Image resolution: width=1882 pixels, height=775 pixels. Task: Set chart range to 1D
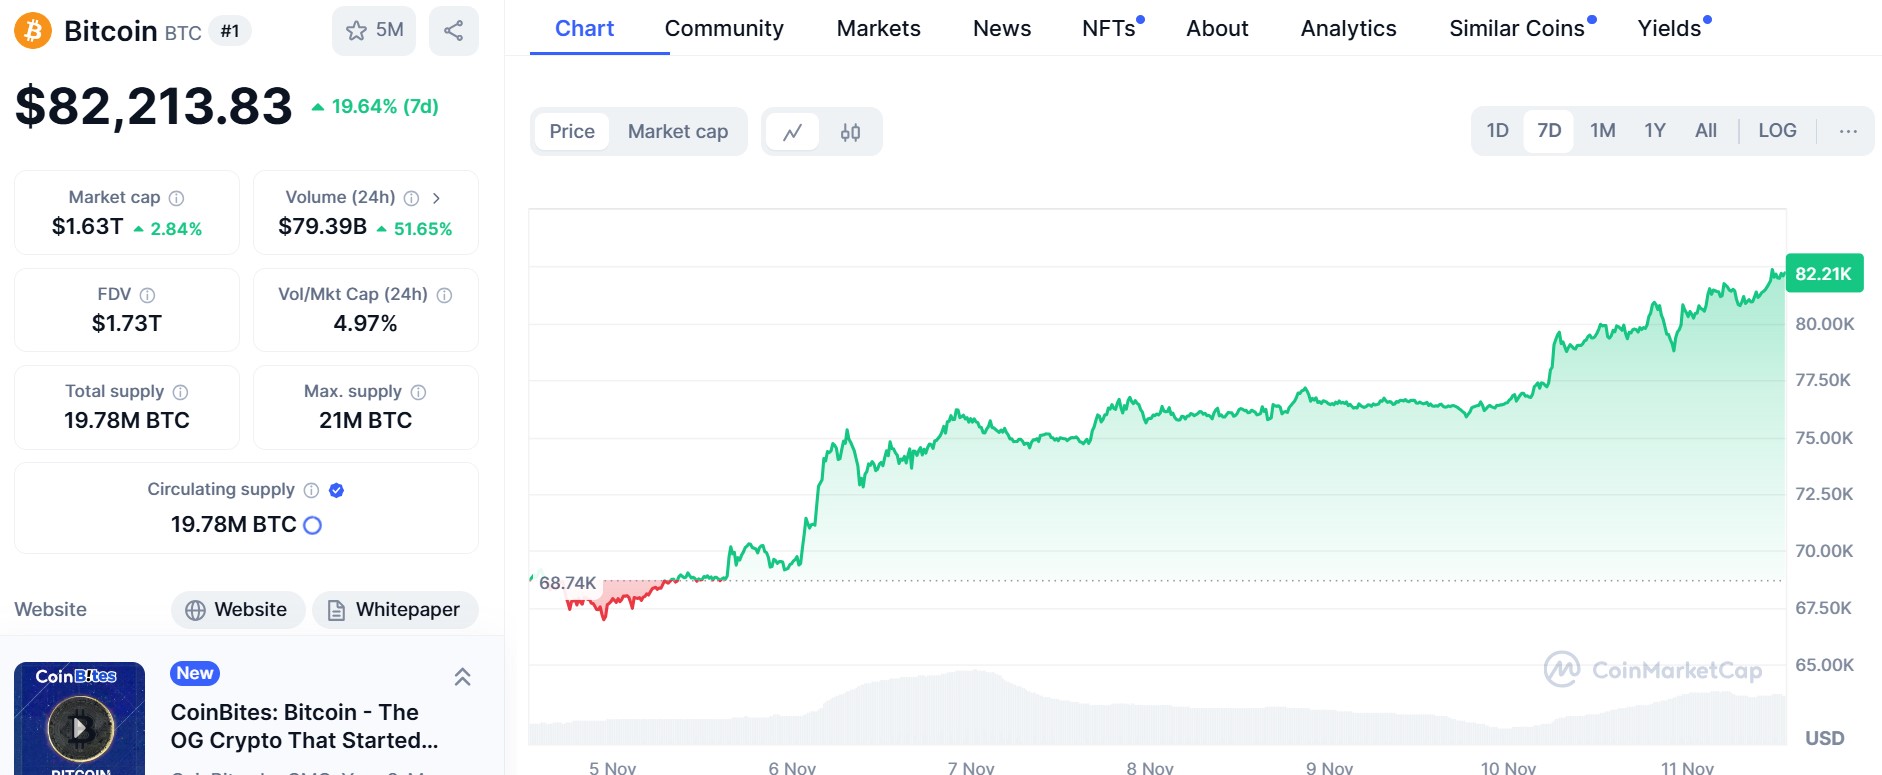(x=1497, y=131)
